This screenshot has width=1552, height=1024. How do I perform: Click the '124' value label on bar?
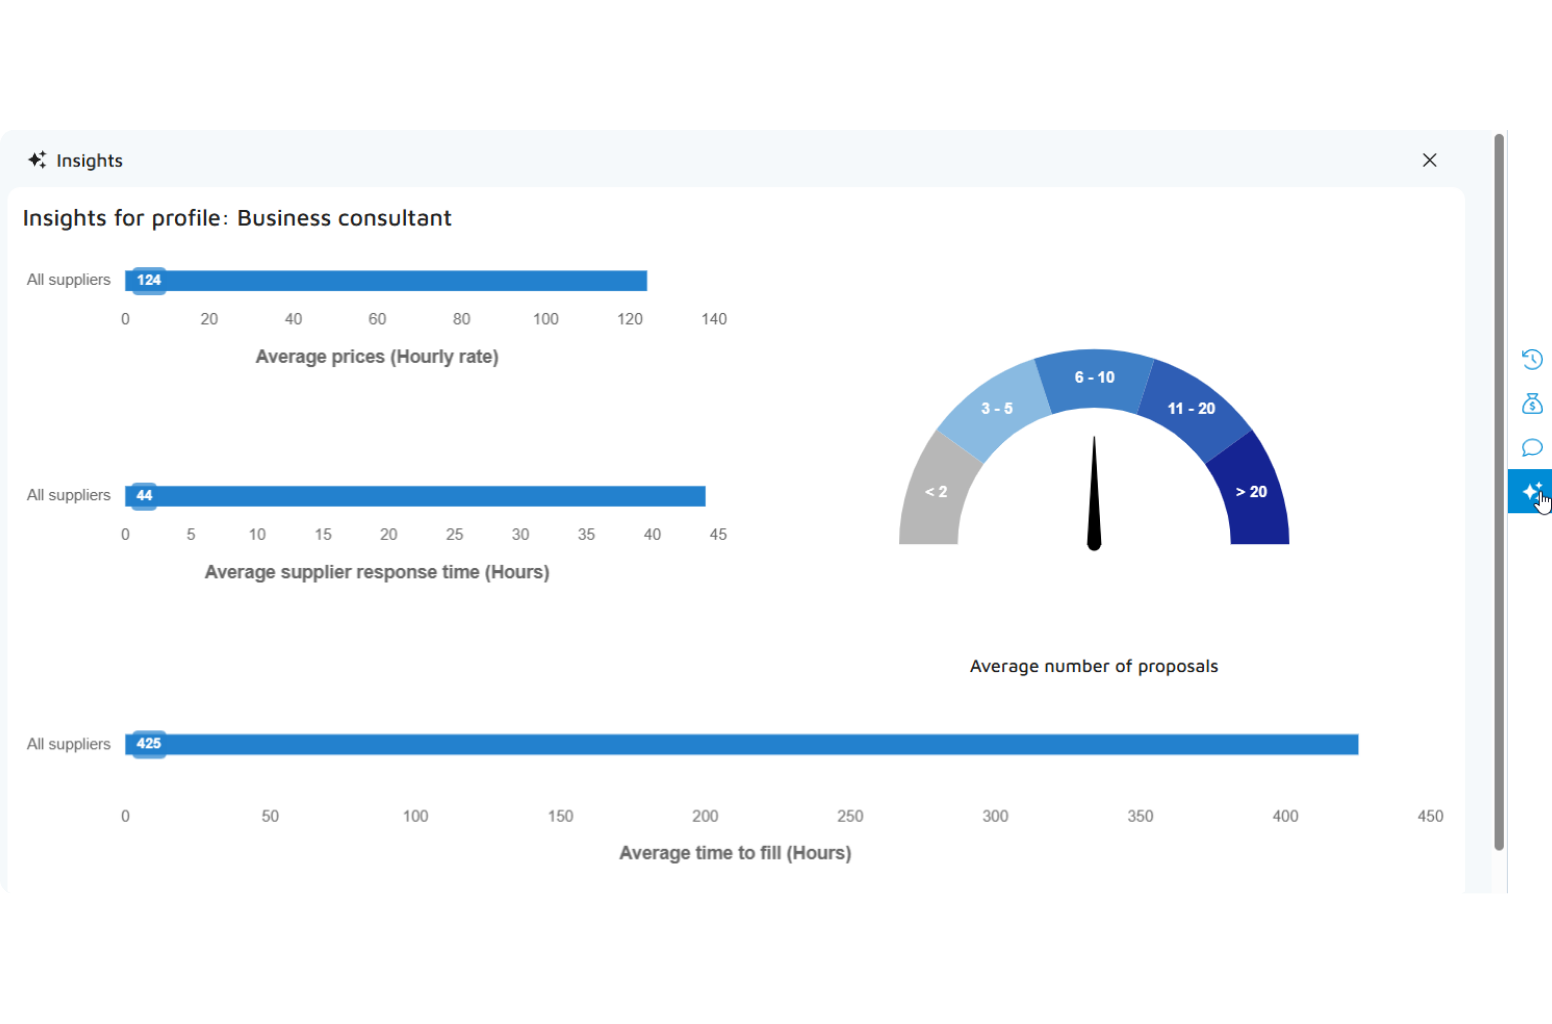149,280
